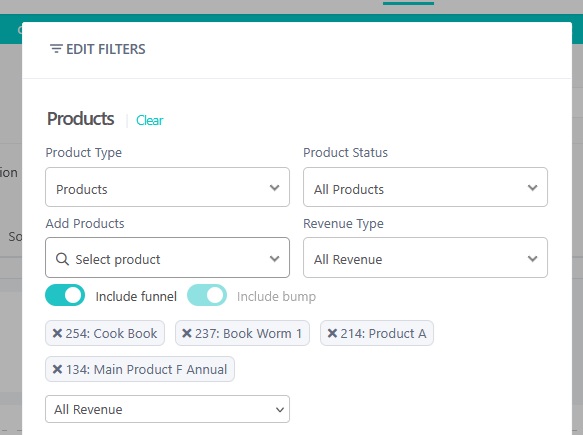Remove the 237: Book Worm 1 tag
This screenshot has height=435, width=583.
point(187,333)
